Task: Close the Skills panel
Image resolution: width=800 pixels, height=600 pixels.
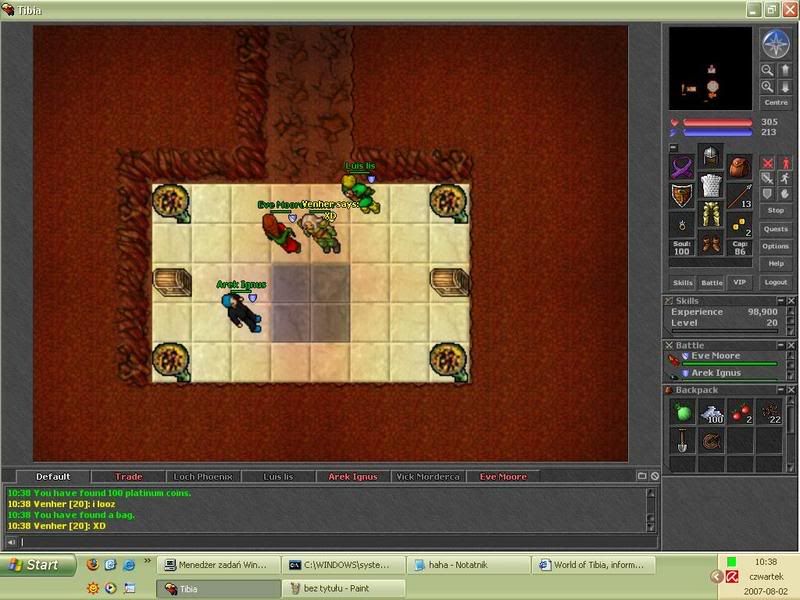Action: click(x=791, y=301)
